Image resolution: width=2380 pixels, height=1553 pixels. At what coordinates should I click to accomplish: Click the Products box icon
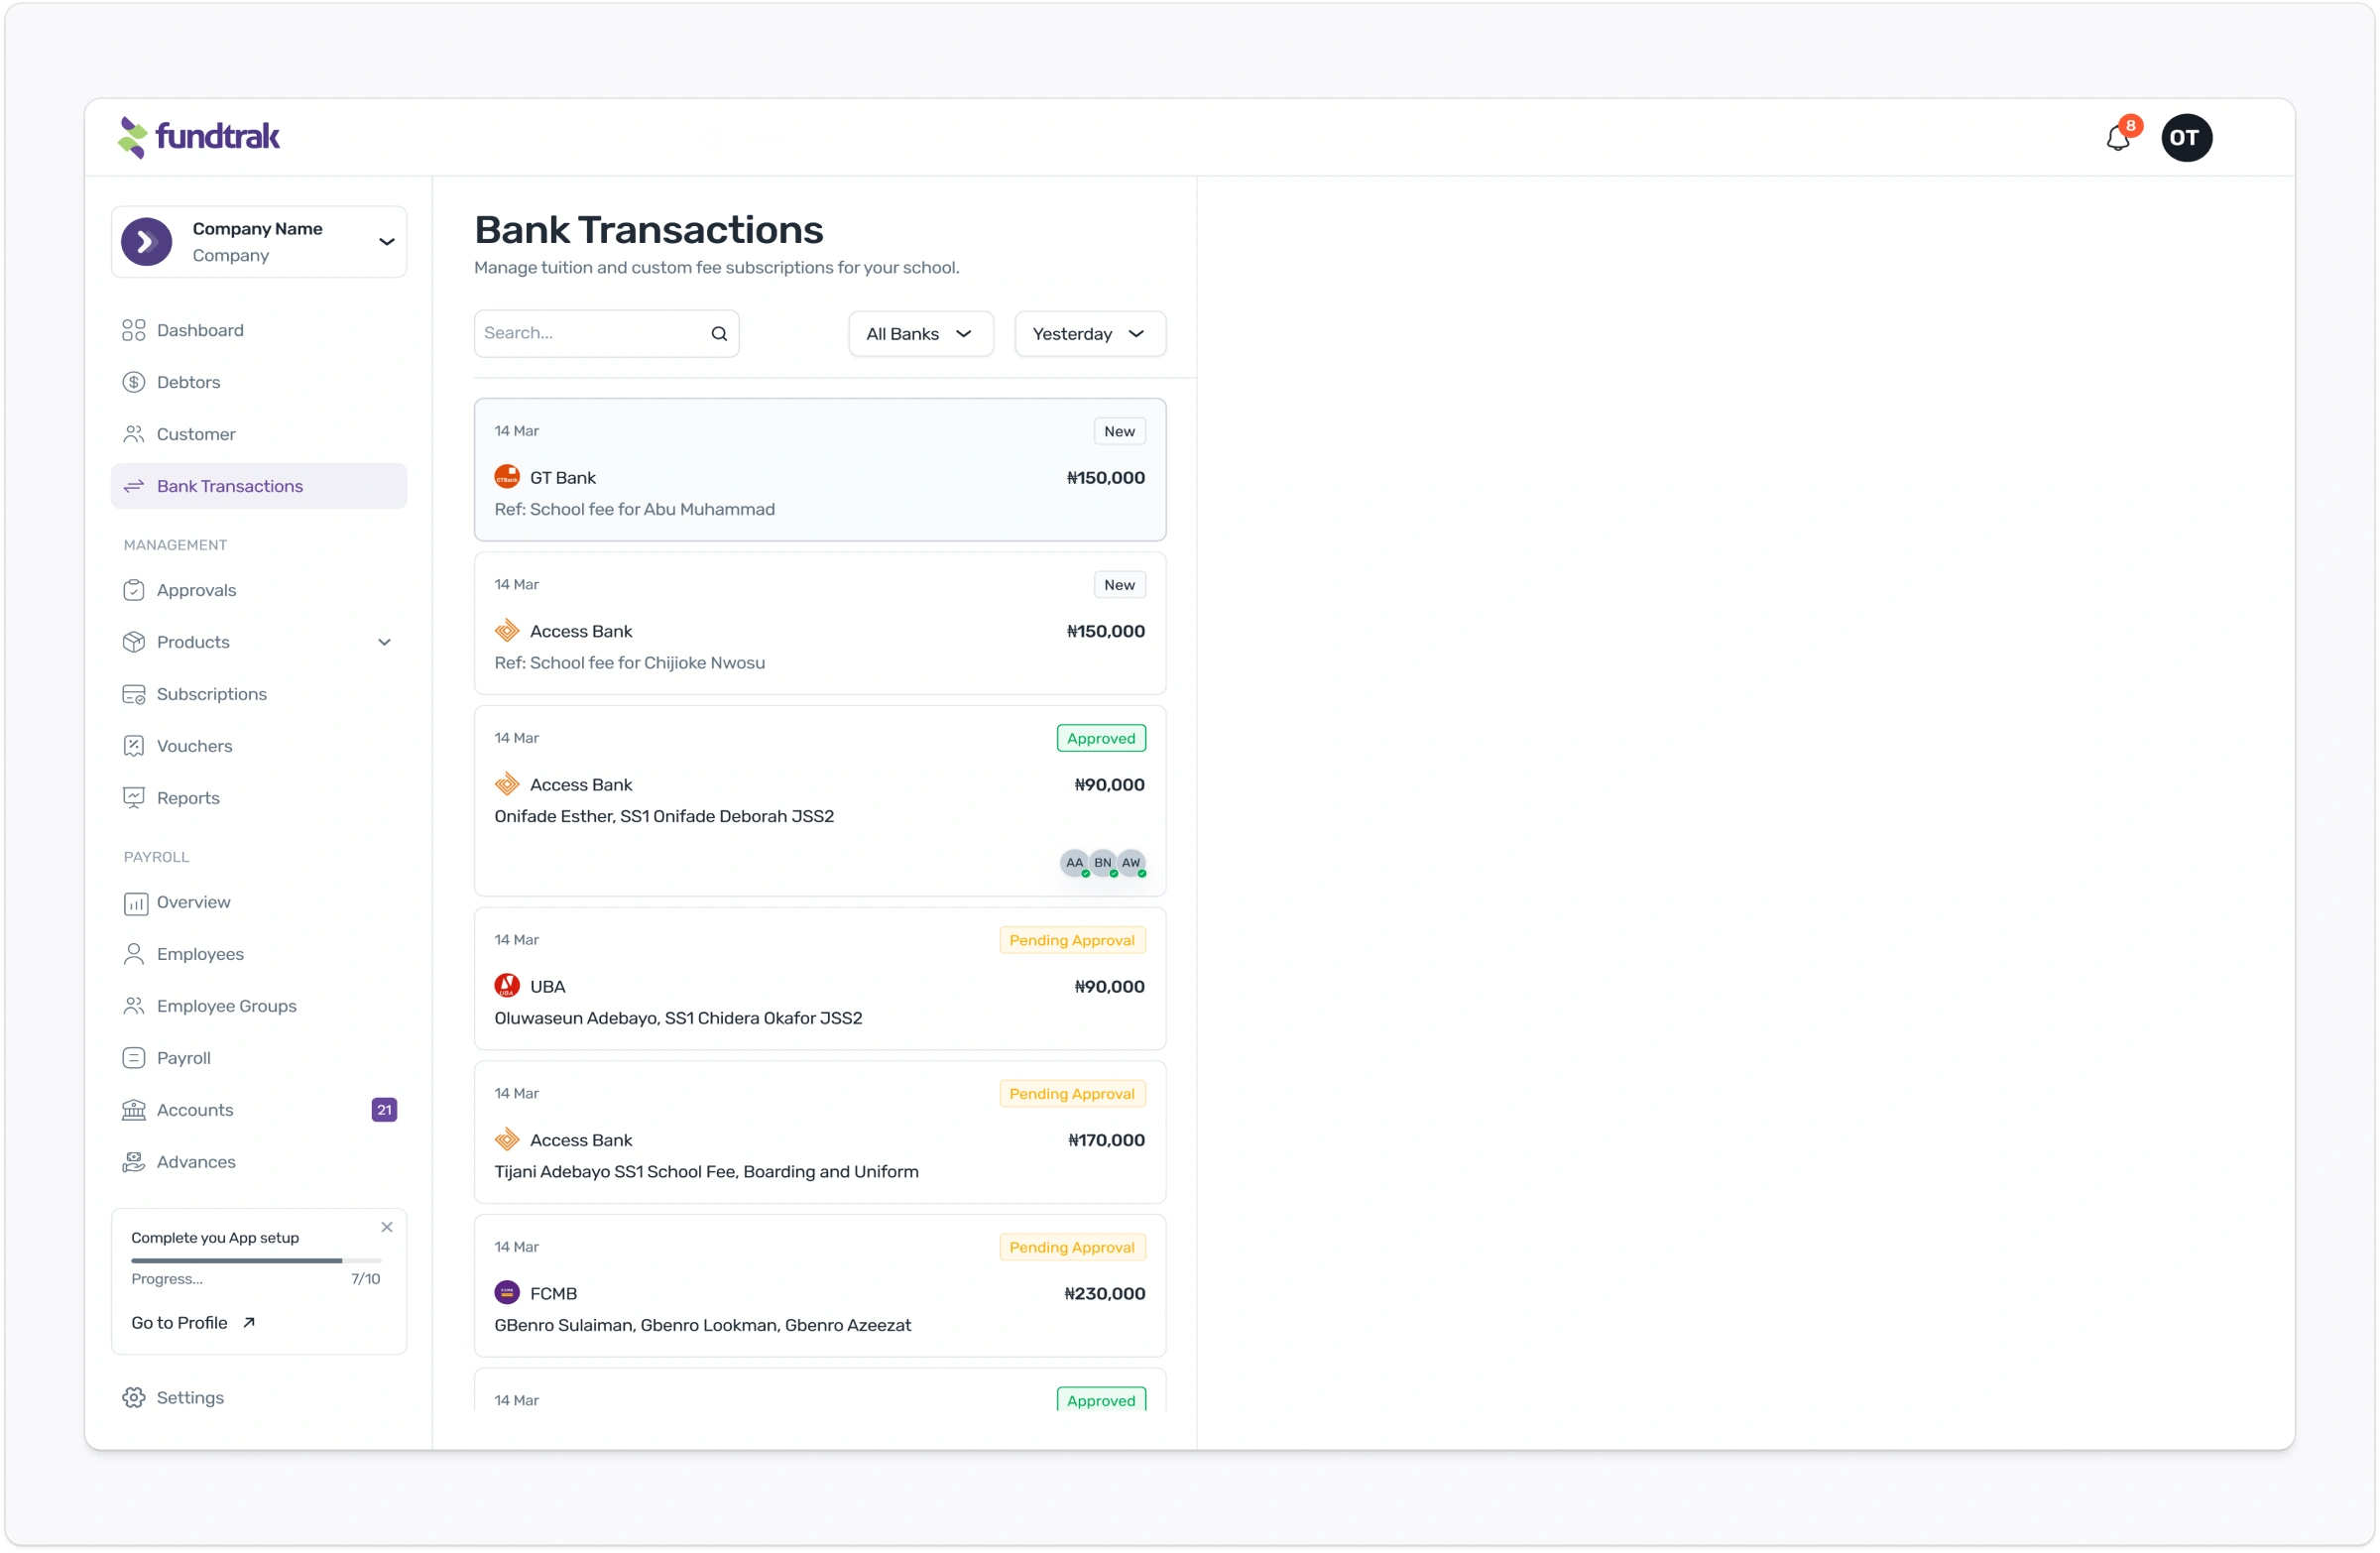[134, 642]
